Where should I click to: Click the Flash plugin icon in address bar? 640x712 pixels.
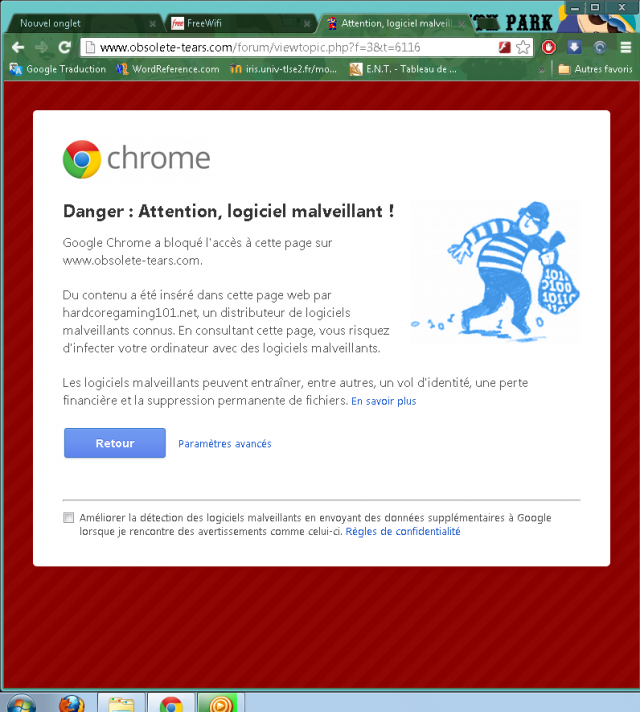[x=504, y=47]
